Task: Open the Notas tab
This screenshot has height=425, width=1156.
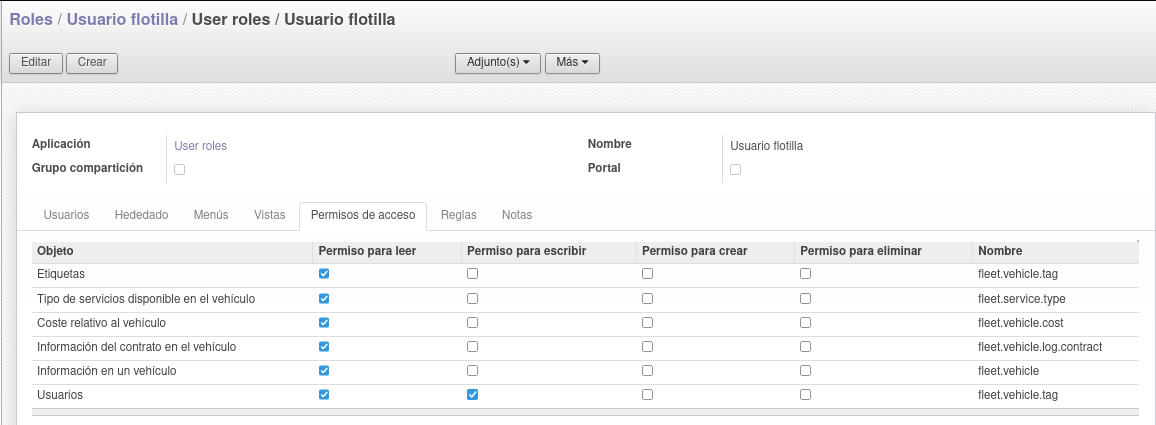Action: click(517, 215)
